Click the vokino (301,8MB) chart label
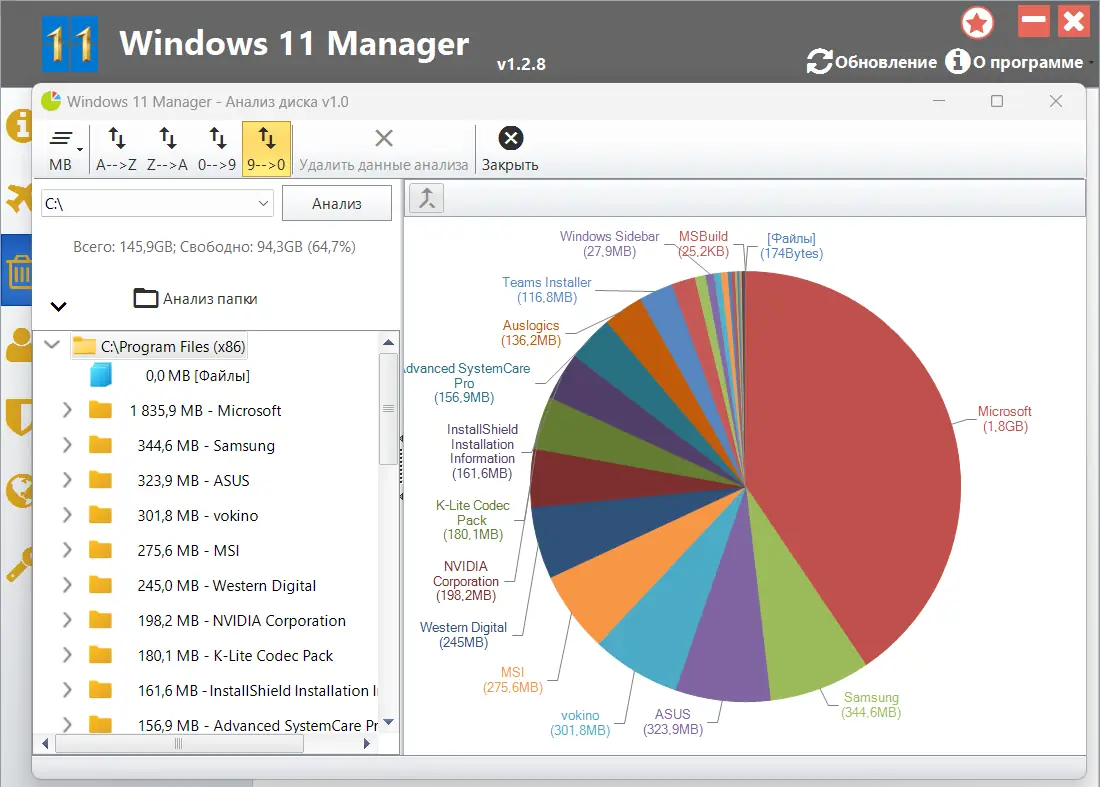Image resolution: width=1100 pixels, height=787 pixels. 580,722
